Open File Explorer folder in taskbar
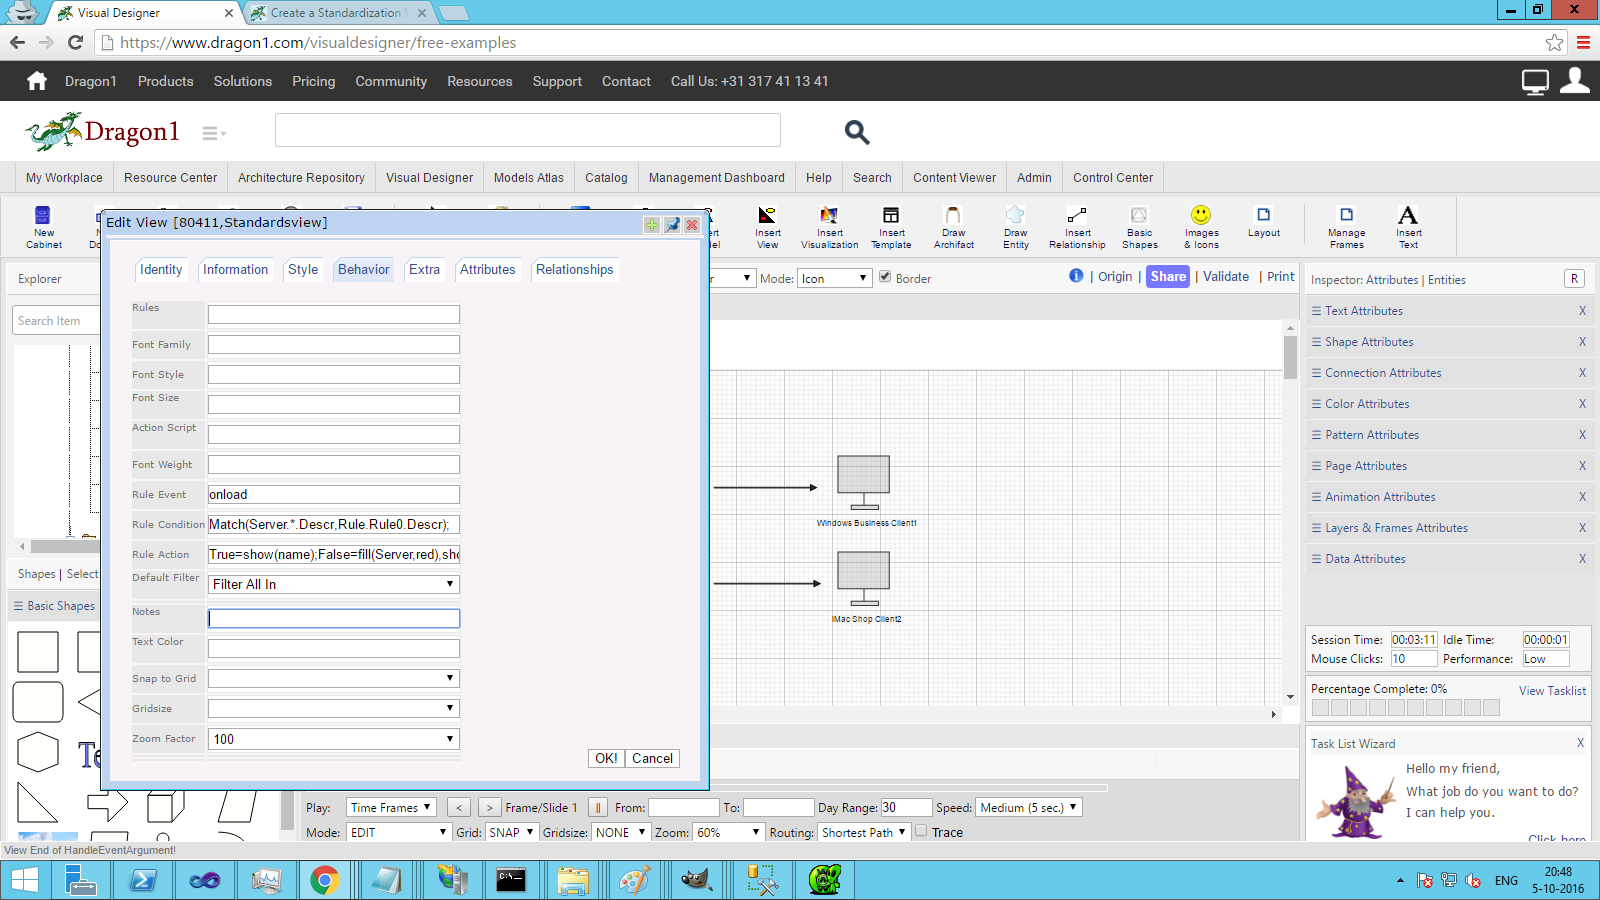 coord(573,880)
